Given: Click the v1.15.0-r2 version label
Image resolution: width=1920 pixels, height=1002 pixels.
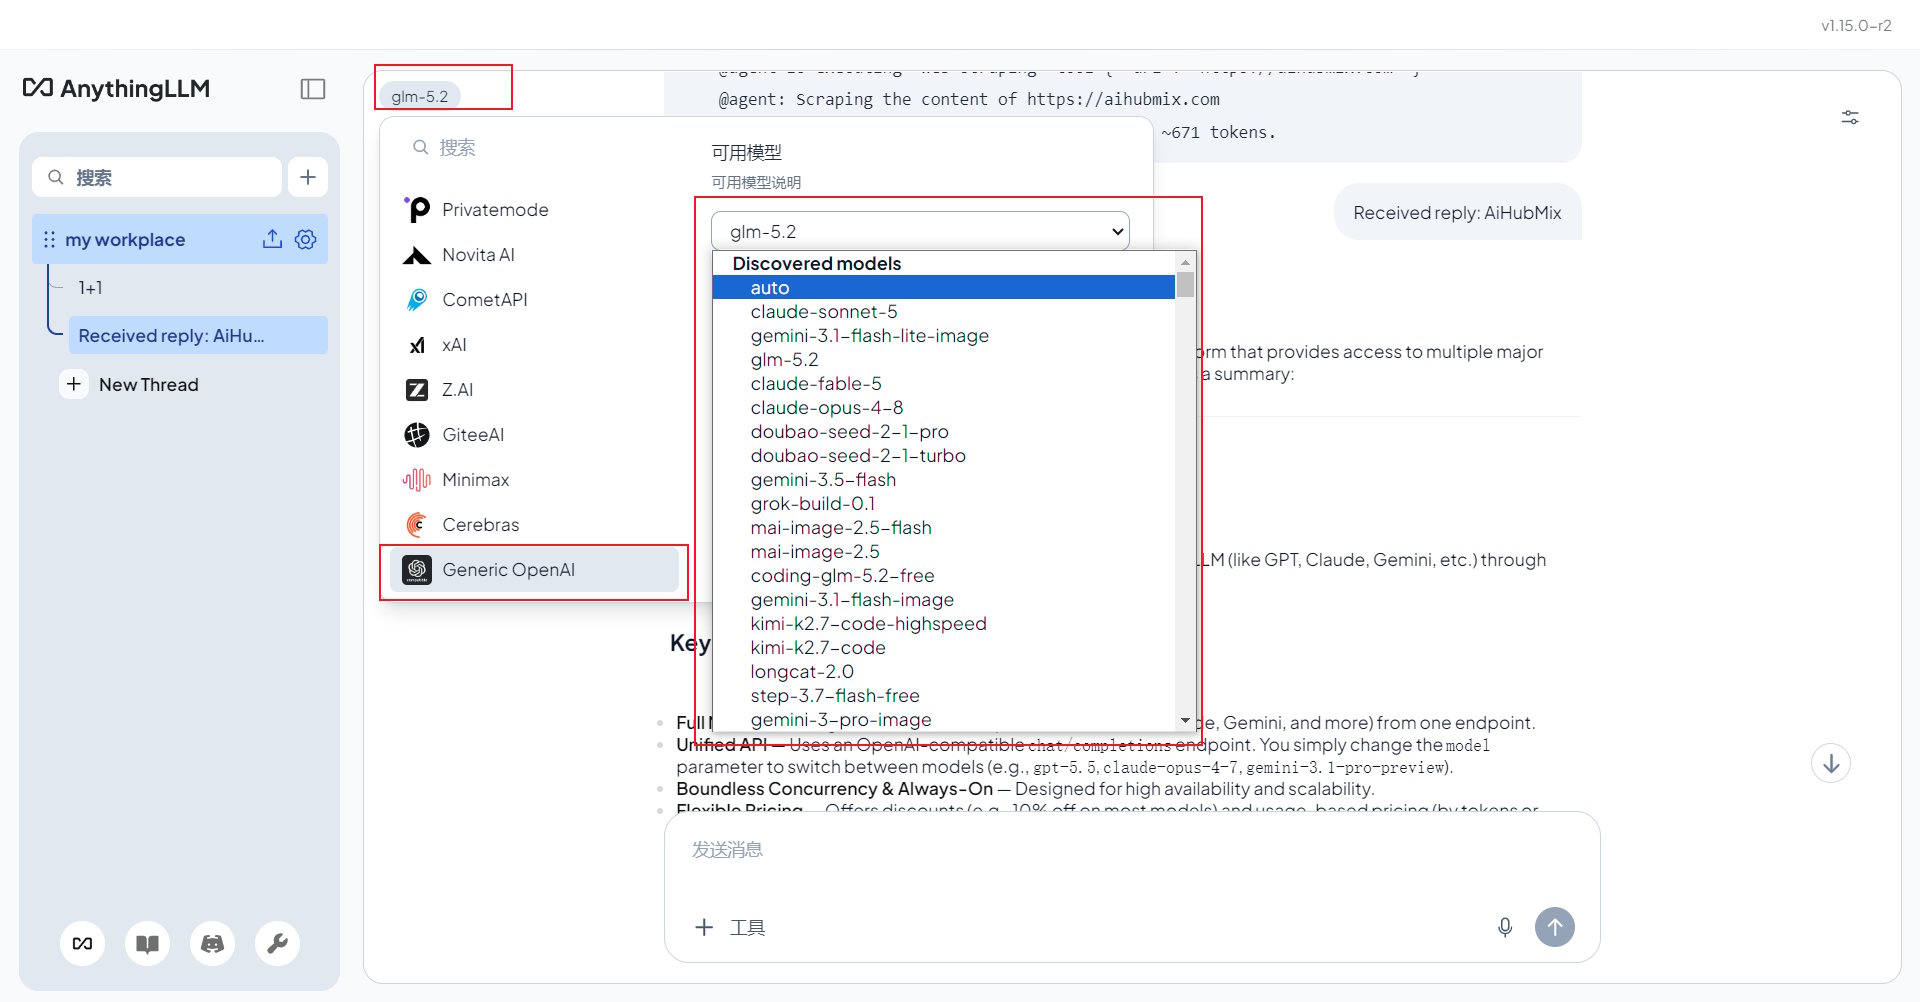Looking at the screenshot, I should point(1856,26).
